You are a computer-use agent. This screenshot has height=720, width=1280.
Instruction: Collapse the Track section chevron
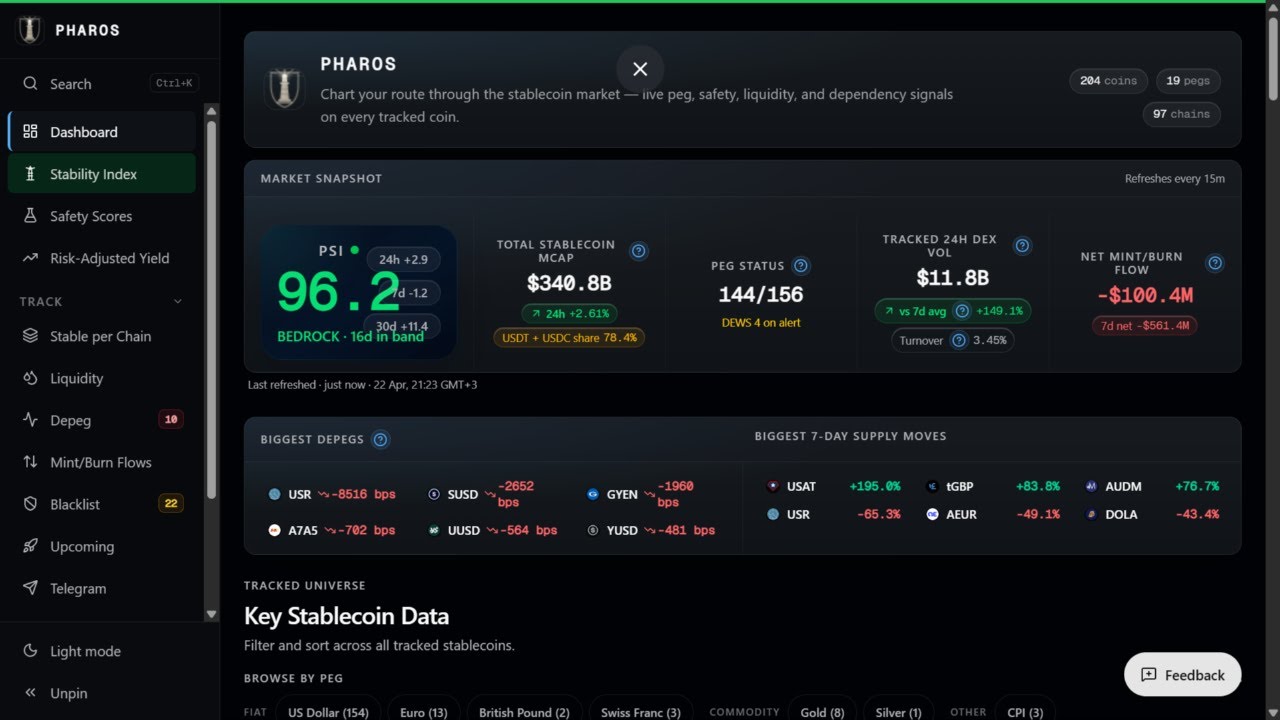178,301
